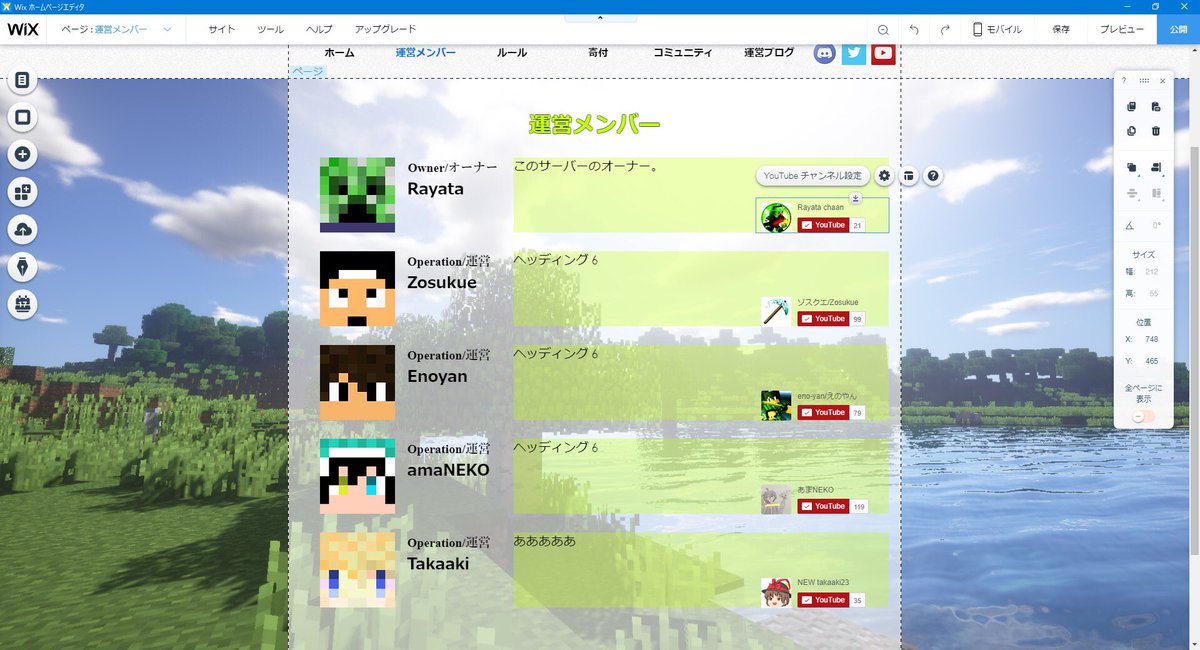Click the widget's download stretch handle icon
This screenshot has height=650, width=1200.
pyautogui.click(x=855, y=198)
